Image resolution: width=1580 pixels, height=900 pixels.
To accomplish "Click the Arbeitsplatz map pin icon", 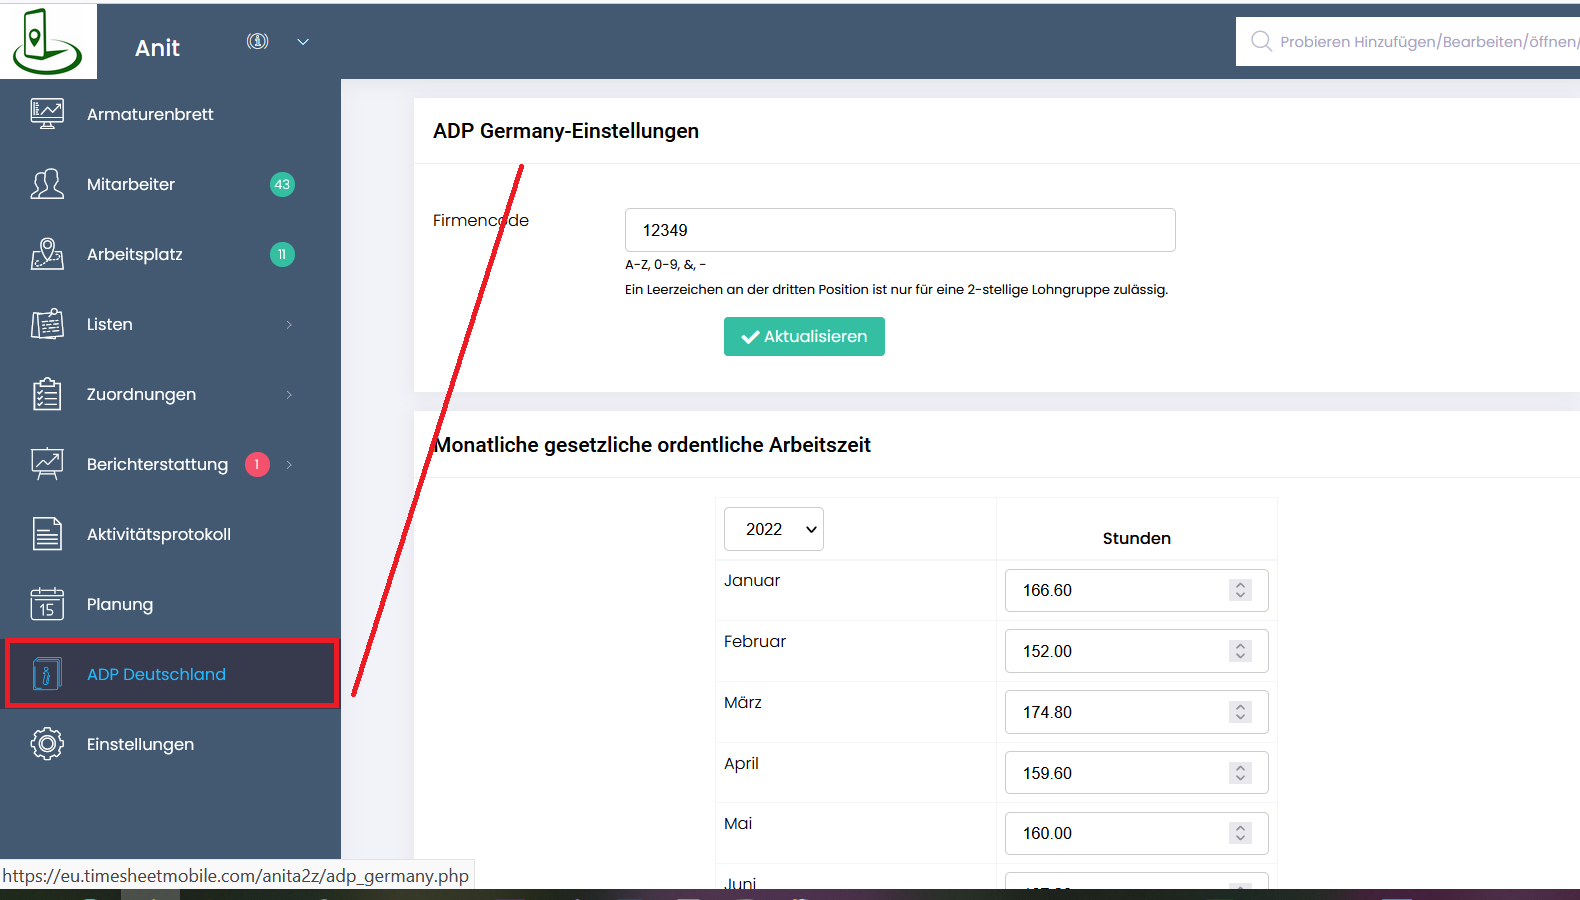I will (47, 254).
